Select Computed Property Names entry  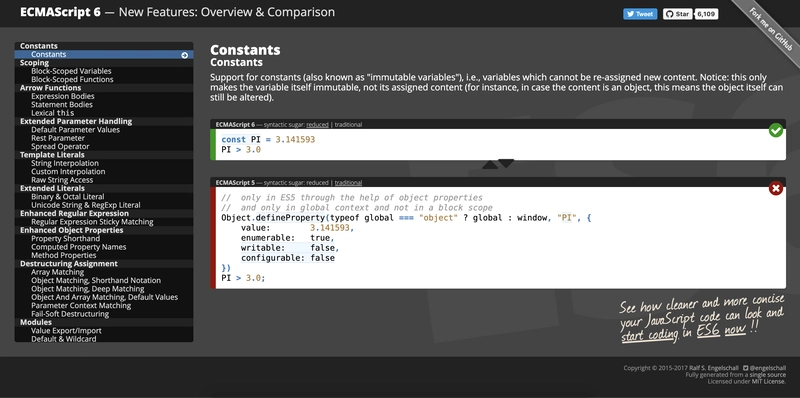79,247
